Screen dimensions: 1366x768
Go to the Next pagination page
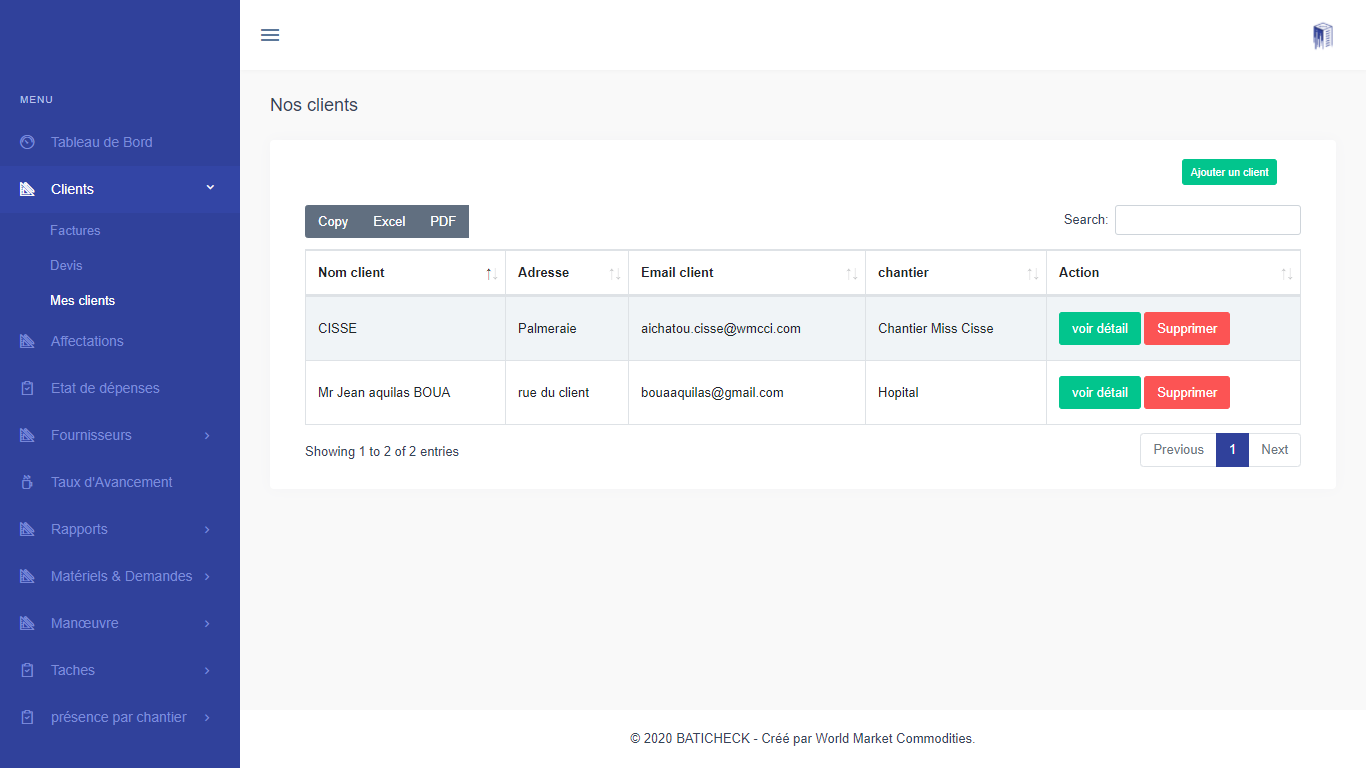1274,449
